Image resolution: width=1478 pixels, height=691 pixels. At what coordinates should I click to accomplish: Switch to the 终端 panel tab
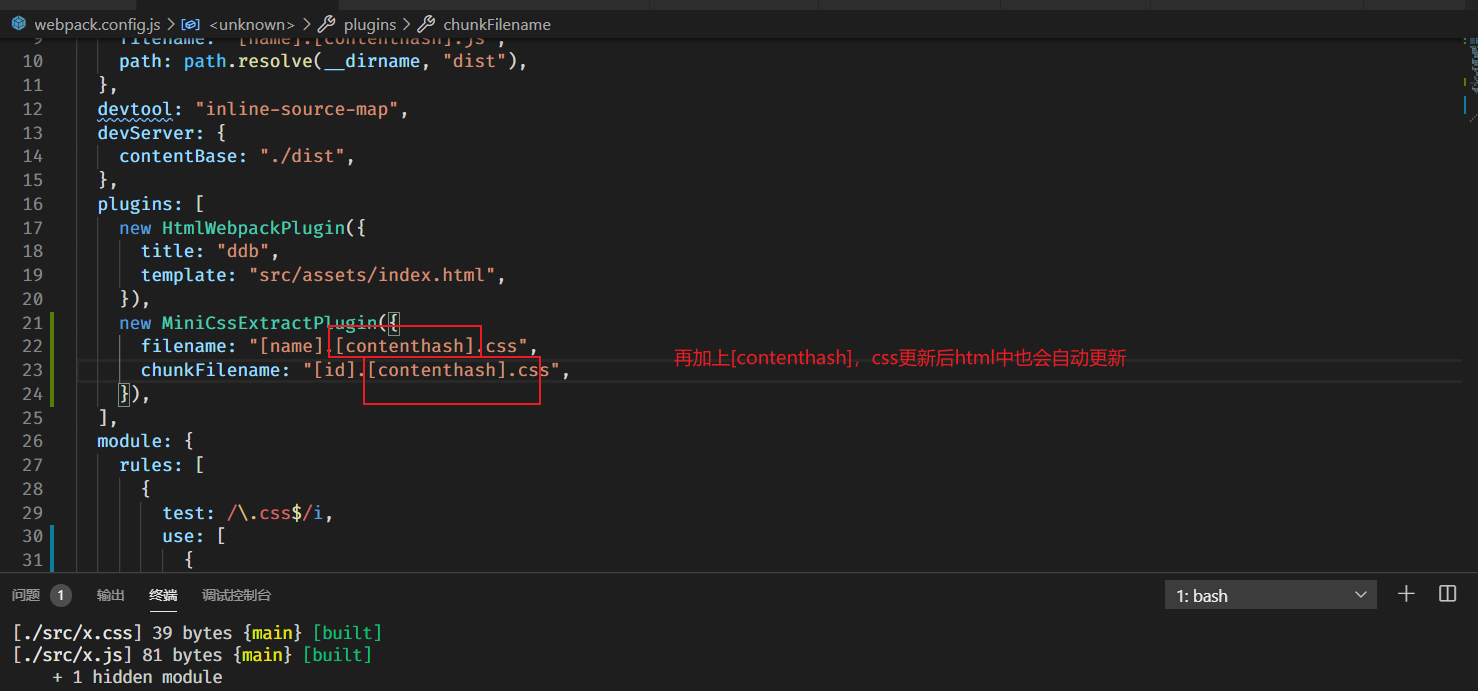(164, 595)
